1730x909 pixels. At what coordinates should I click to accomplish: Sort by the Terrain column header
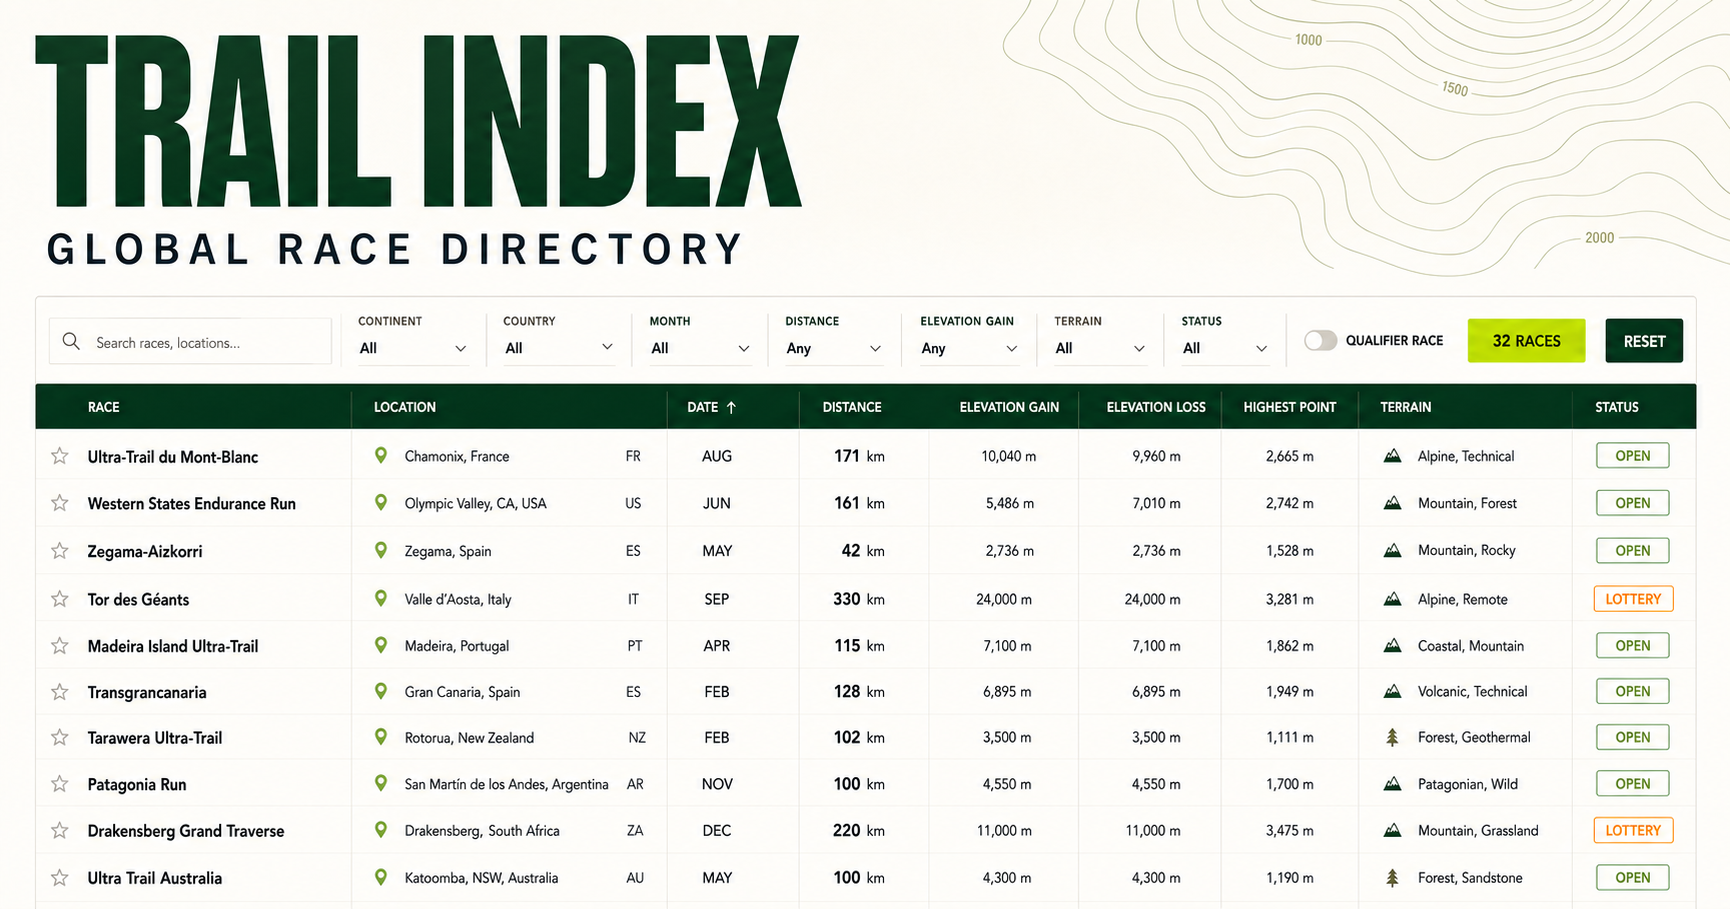pyautogui.click(x=1405, y=407)
